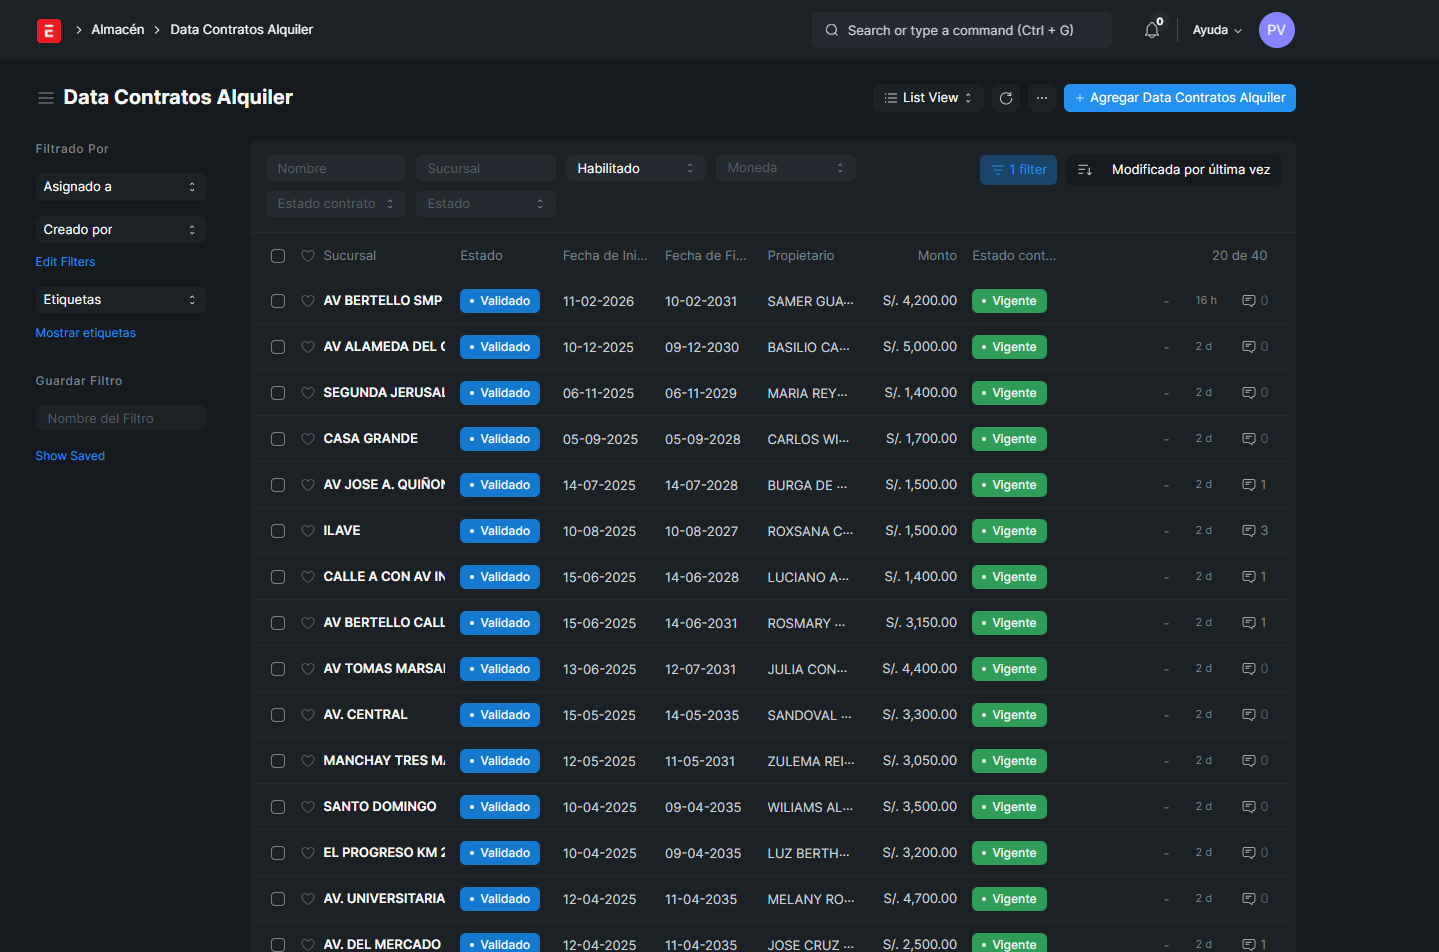Open the Ayuda menu
The image size is (1439, 952).
[x=1216, y=30]
